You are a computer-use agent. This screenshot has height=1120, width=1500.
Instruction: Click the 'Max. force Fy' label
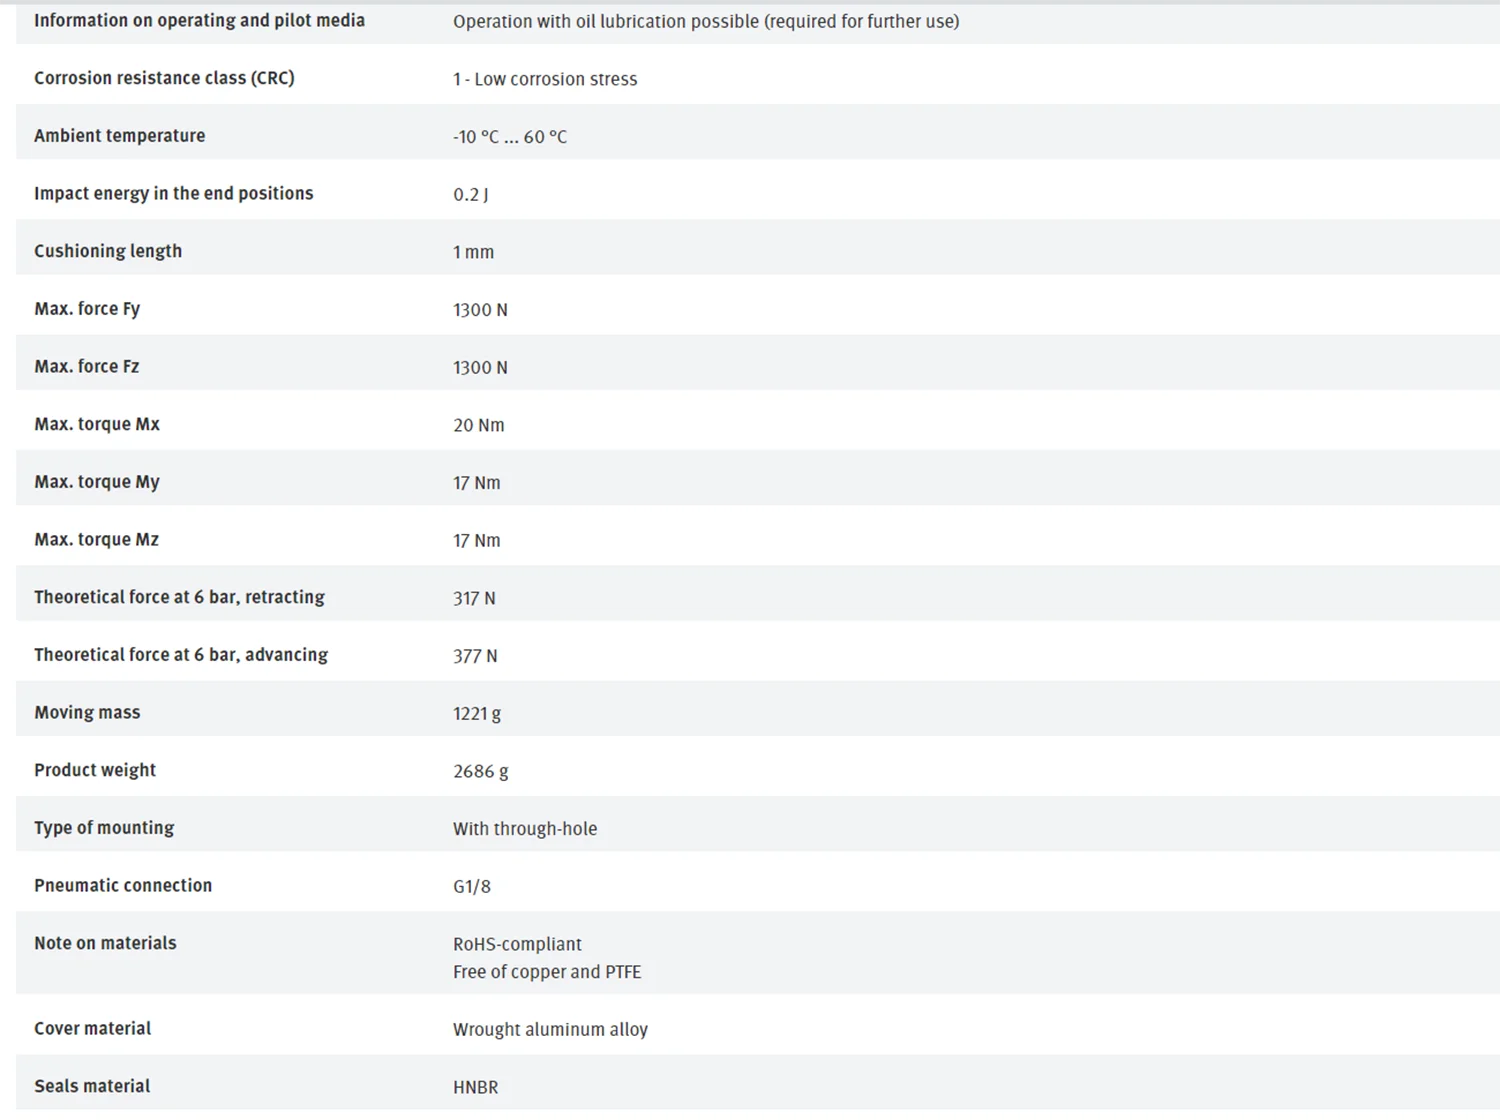87,309
